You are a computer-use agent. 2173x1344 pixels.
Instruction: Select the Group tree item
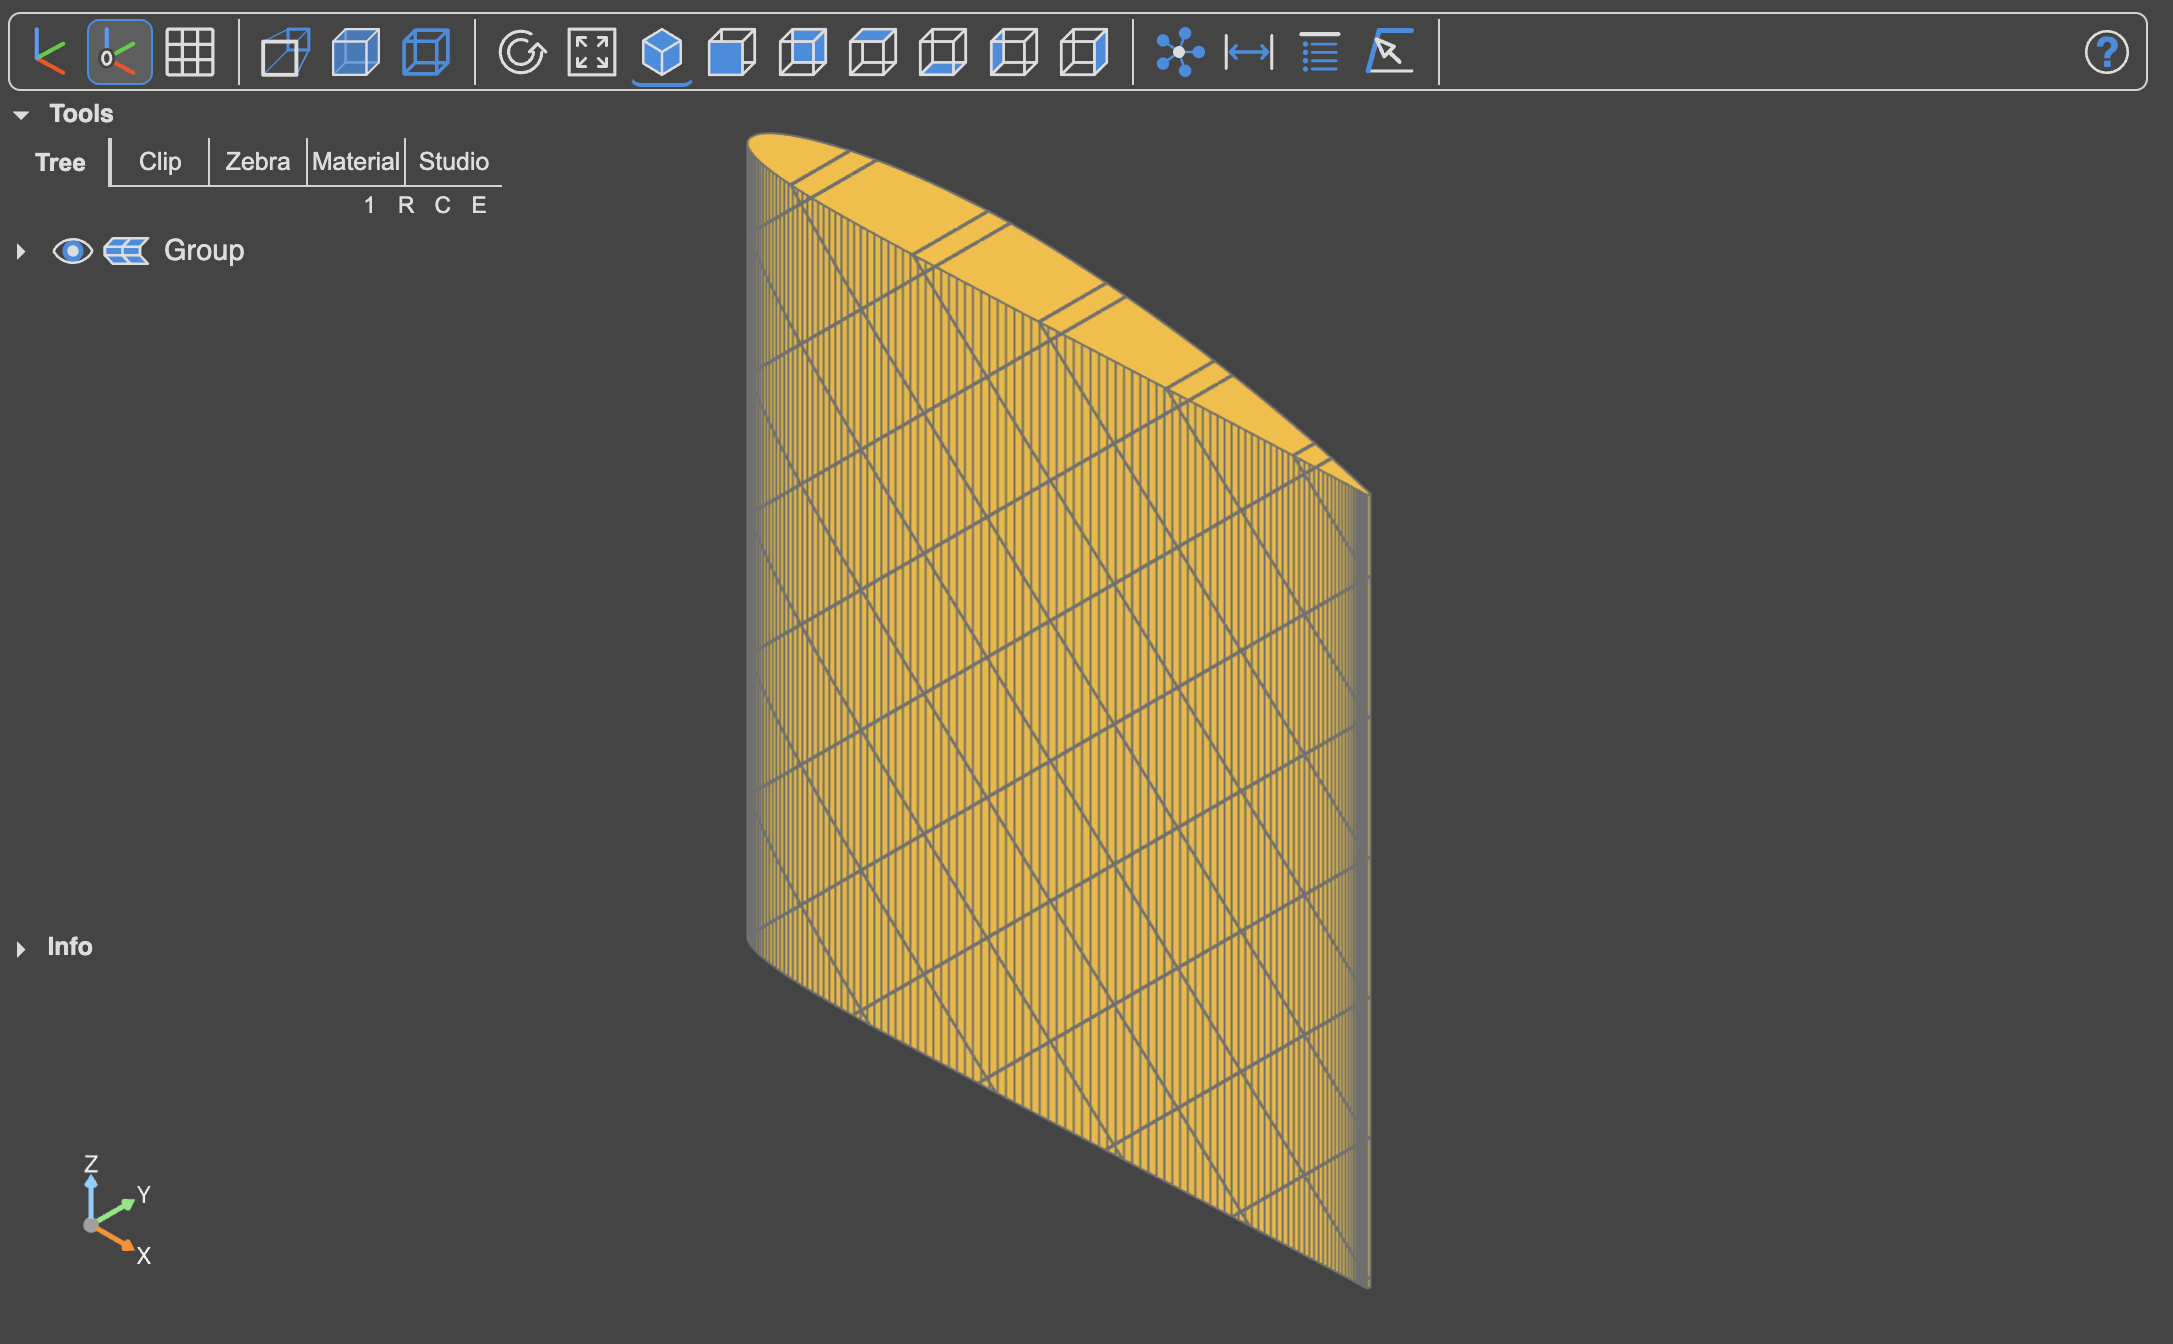(x=204, y=250)
